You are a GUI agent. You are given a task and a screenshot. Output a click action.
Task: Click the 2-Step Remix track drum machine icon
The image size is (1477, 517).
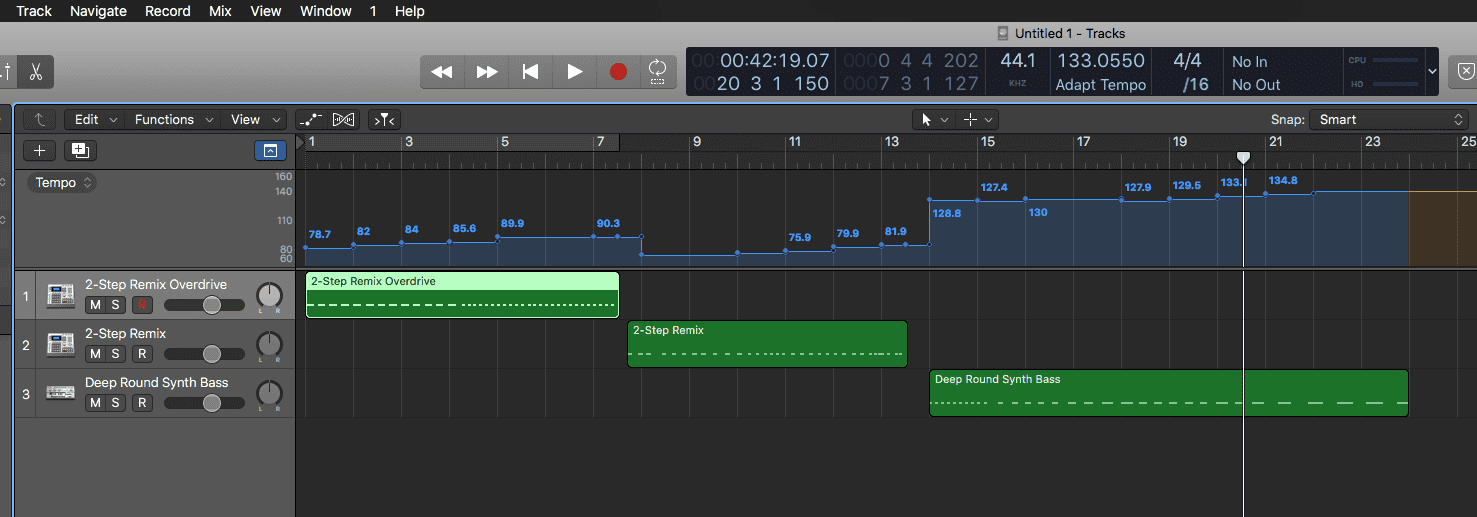click(x=61, y=344)
